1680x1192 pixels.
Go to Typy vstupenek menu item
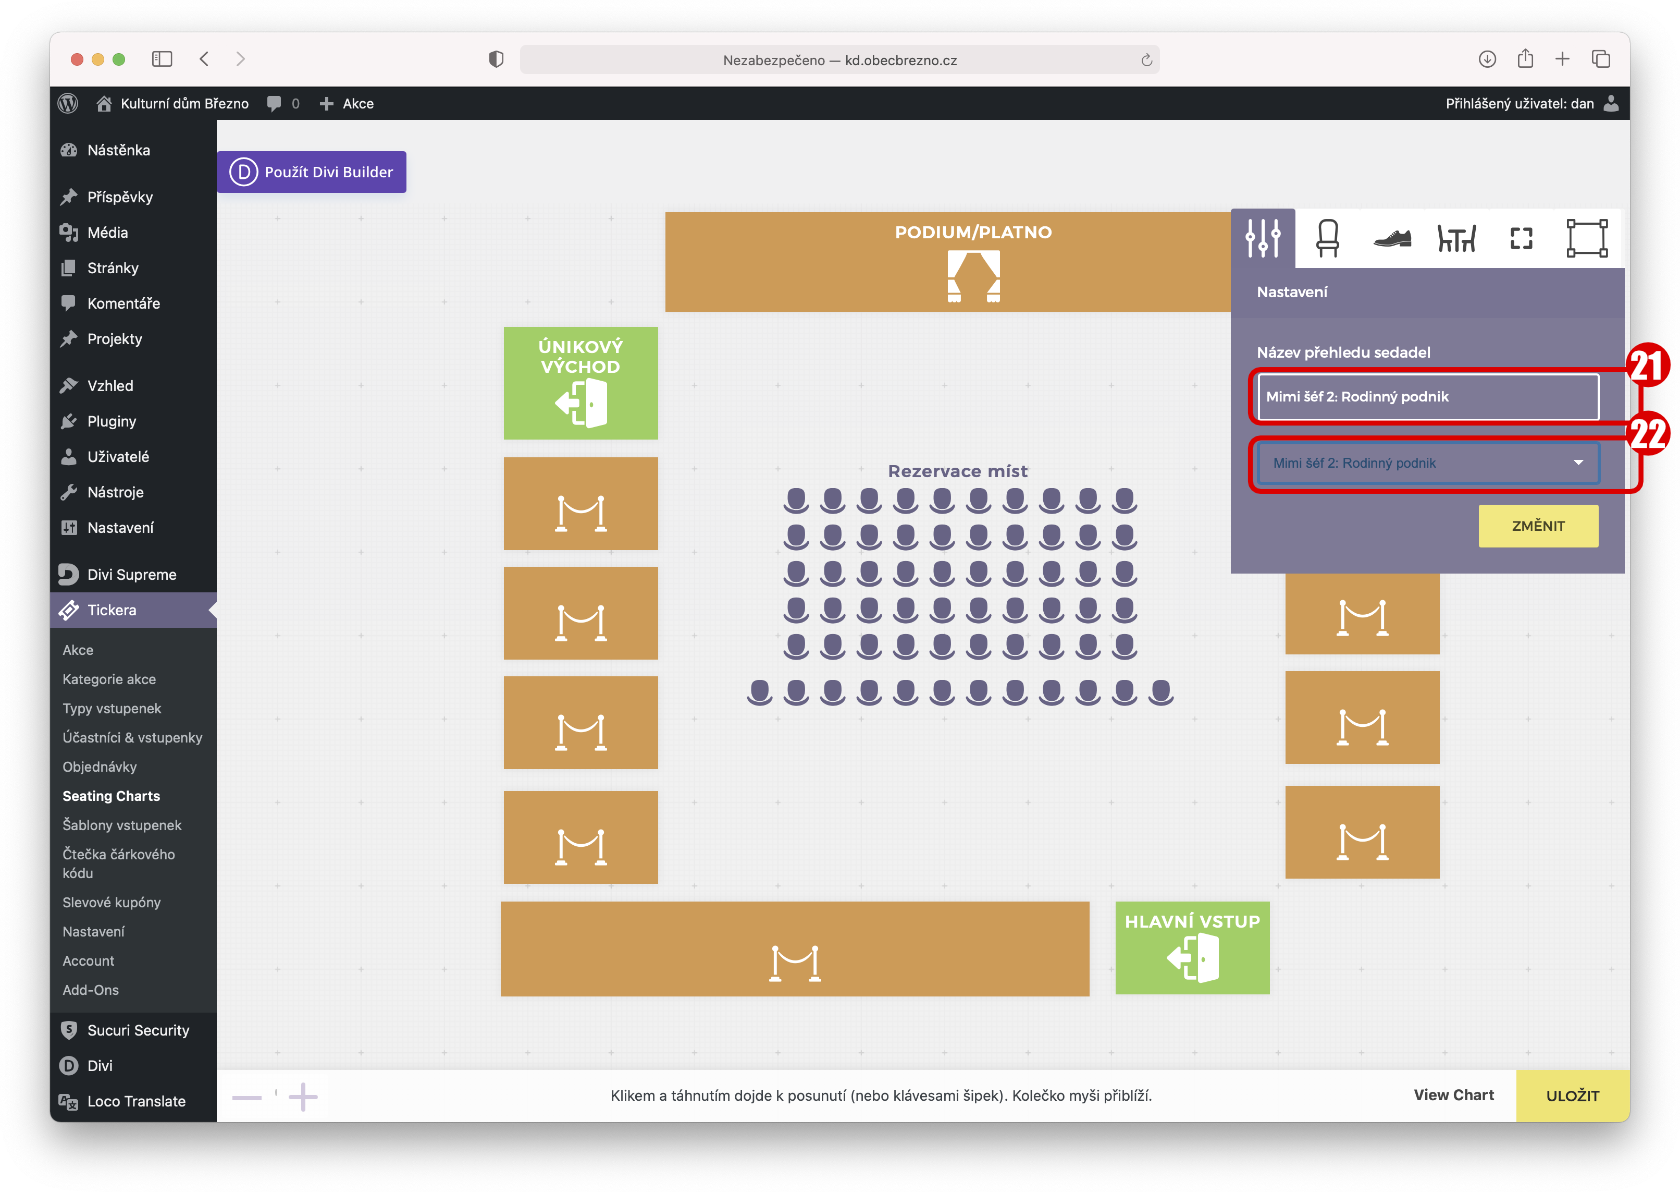(112, 708)
